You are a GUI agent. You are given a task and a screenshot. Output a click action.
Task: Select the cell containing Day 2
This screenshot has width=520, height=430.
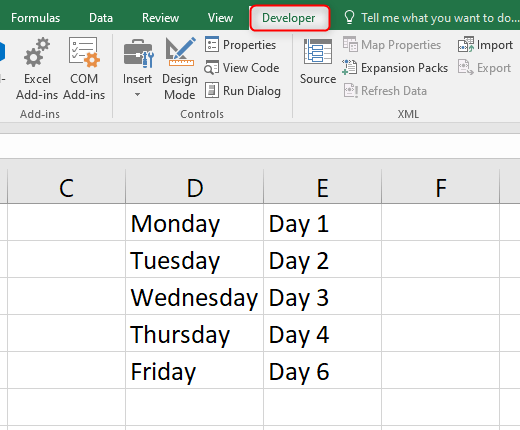point(322,259)
